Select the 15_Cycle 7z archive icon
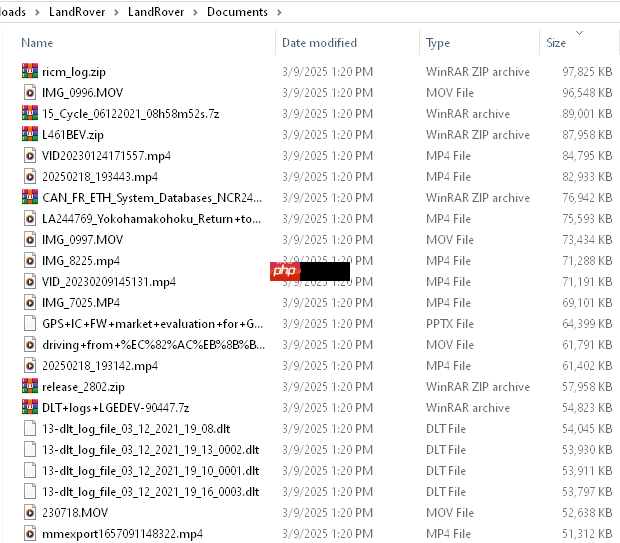The height and width of the screenshot is (543, 620). point(29,114)
